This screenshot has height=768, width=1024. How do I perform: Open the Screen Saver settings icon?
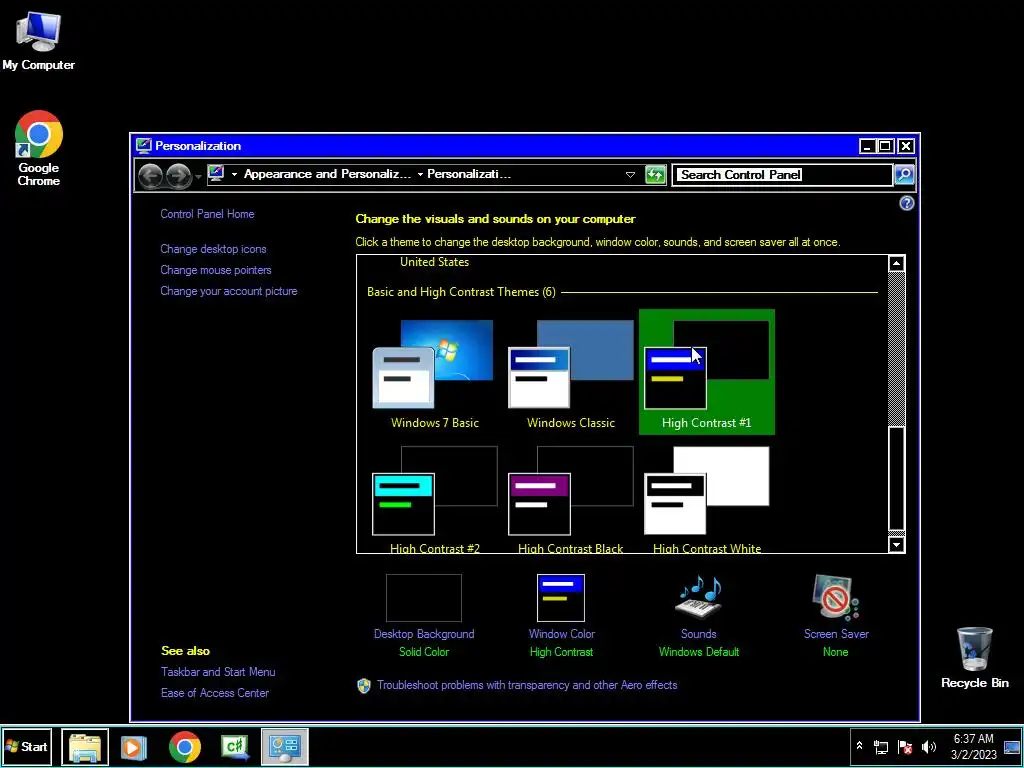pyautogui.click(x=835, y=597)
